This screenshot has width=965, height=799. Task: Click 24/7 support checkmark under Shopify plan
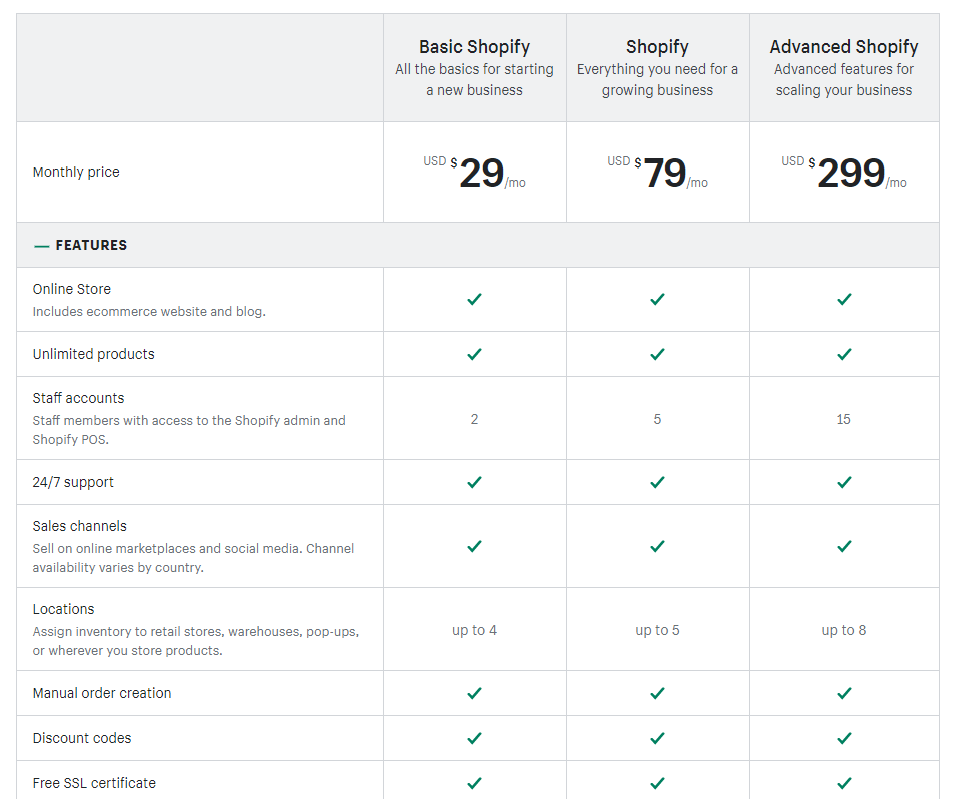pyautogui.click(x=657, y=482)
